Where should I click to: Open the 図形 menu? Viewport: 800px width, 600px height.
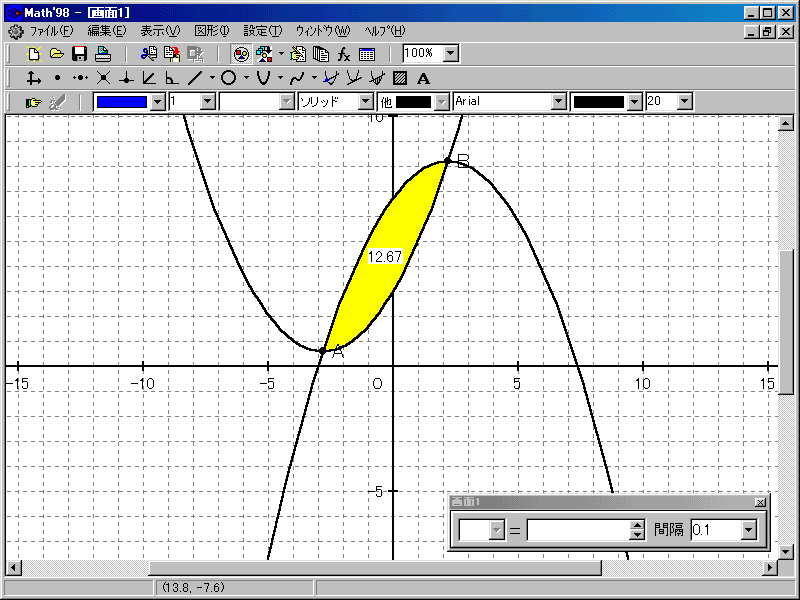211,31
